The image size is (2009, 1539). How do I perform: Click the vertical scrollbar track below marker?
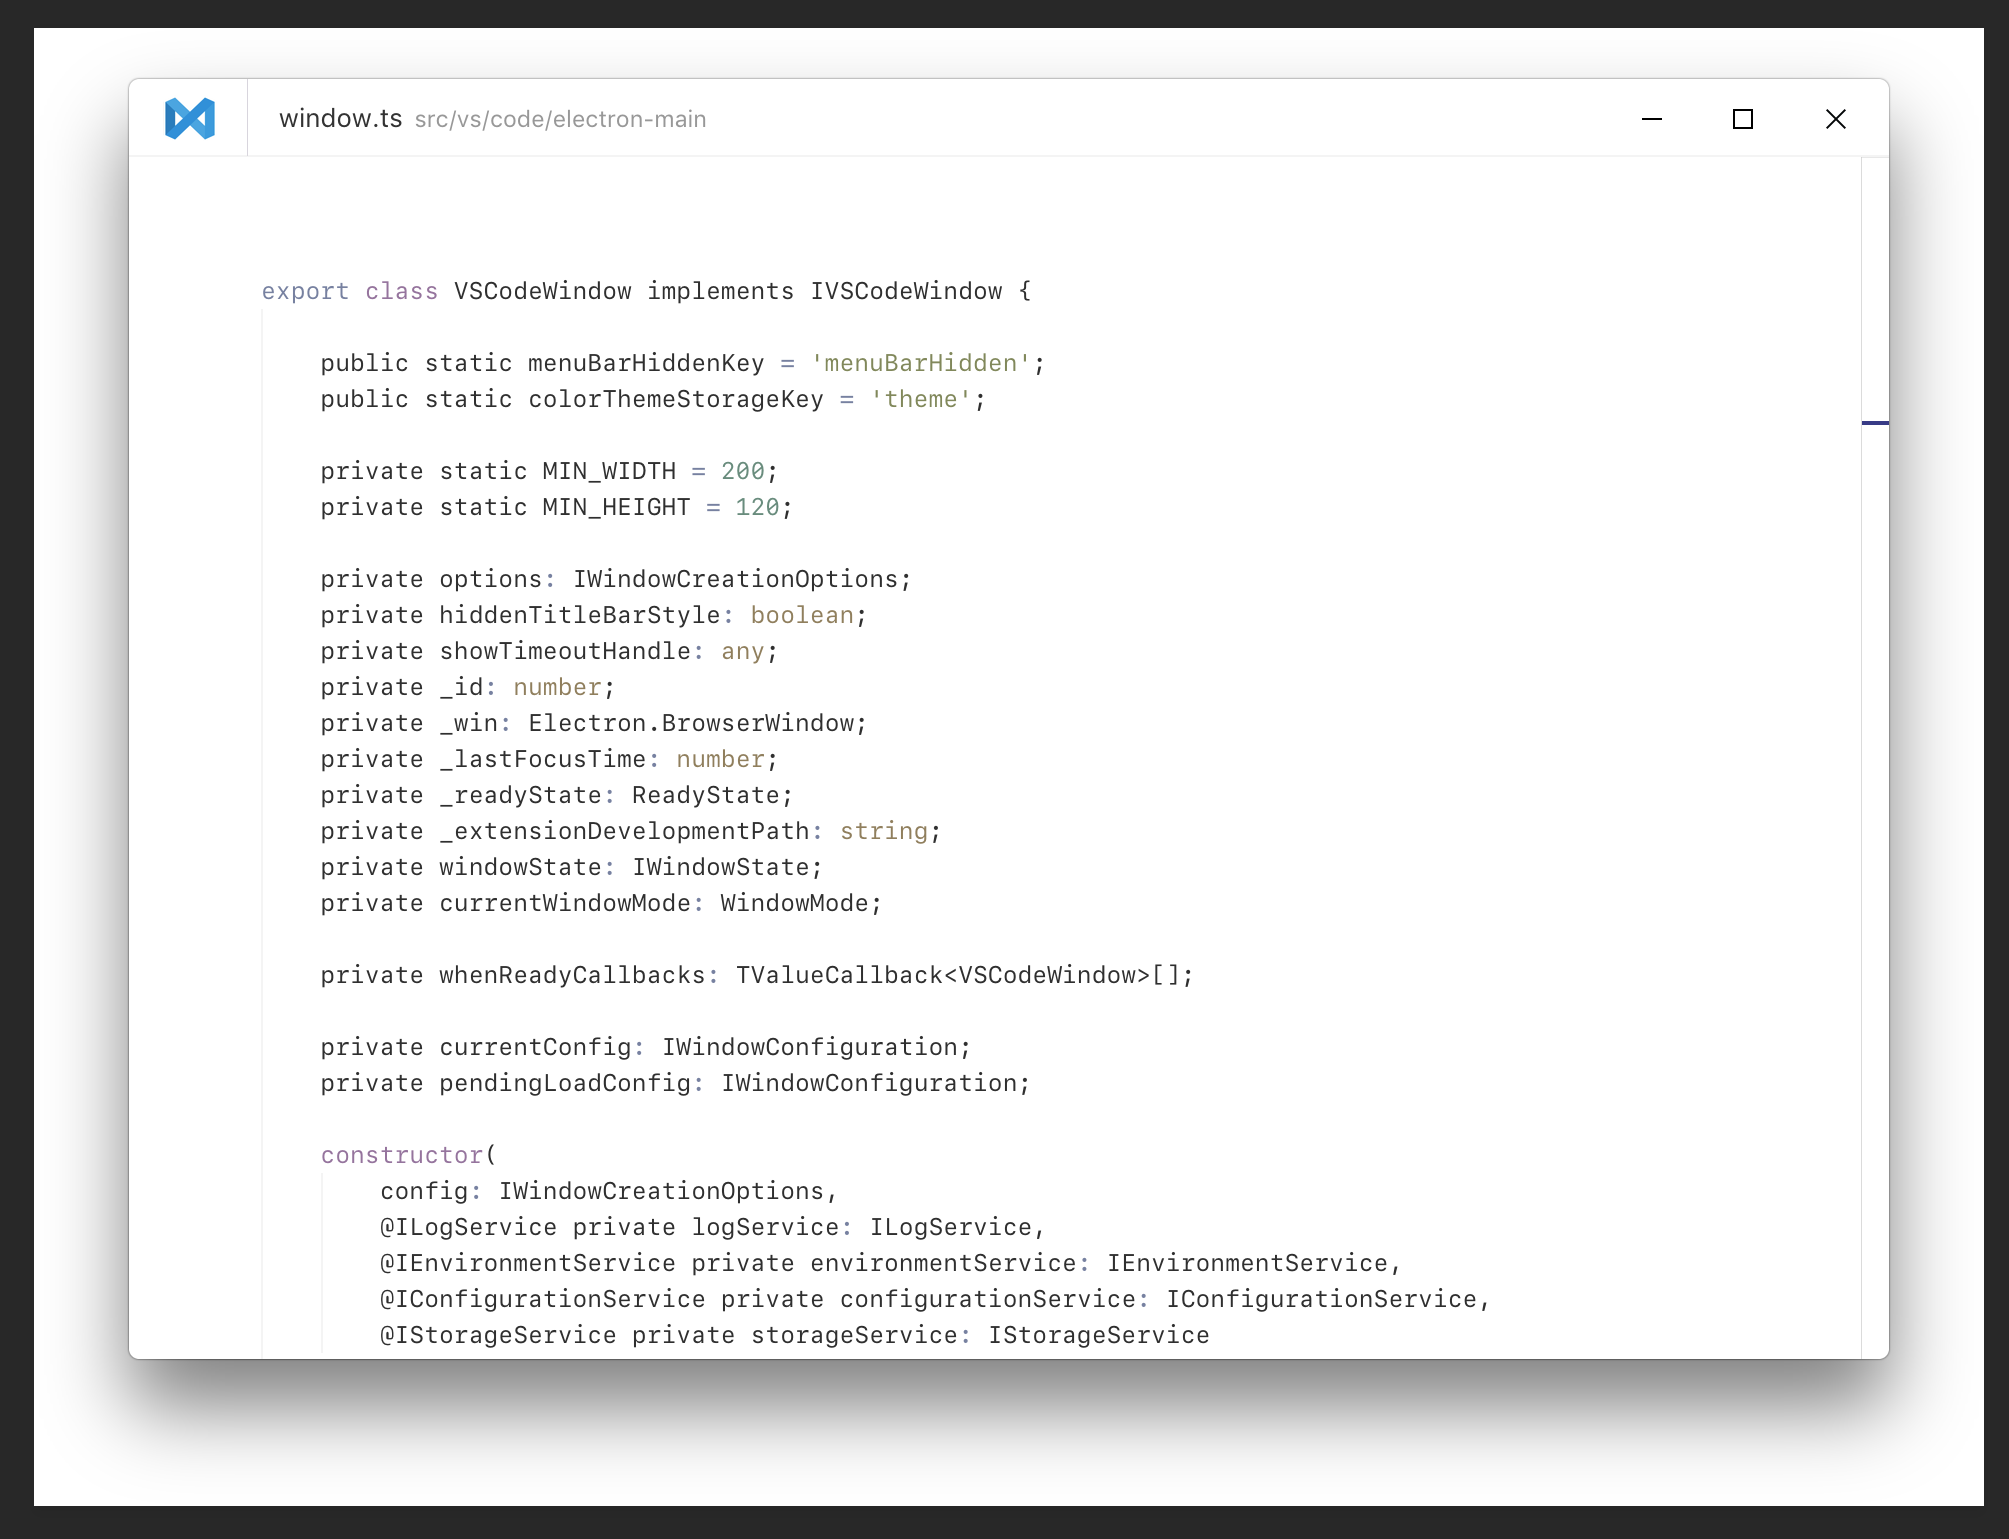click(x=1875, y=800)
